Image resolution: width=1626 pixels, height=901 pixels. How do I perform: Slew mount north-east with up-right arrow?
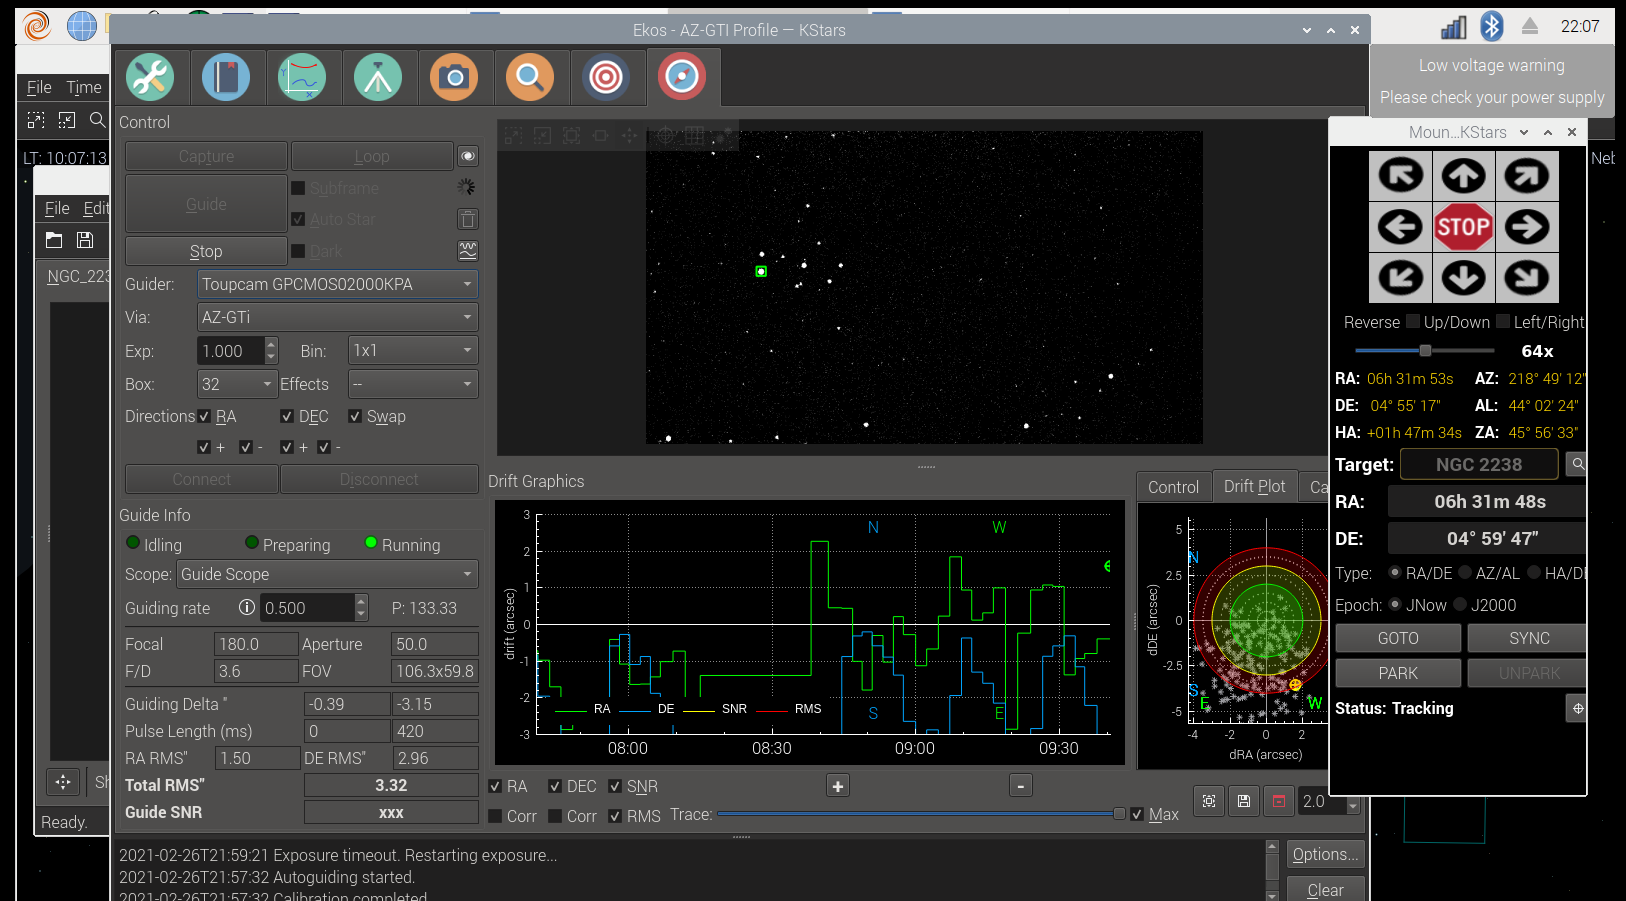point(1527,176)
